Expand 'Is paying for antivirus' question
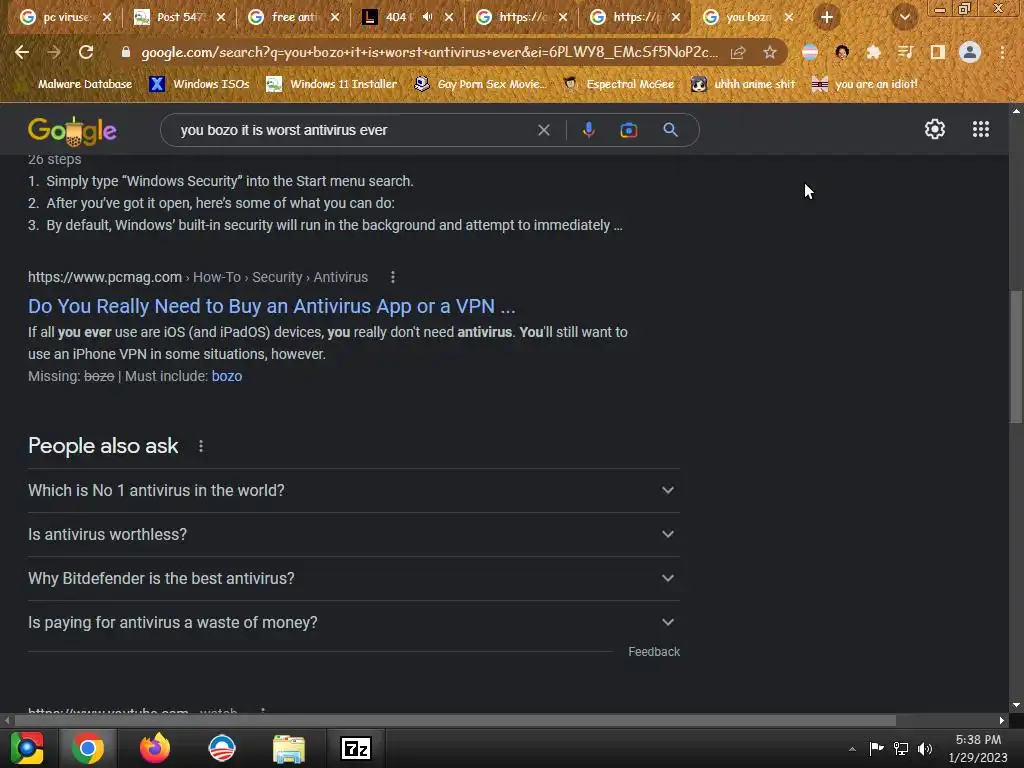Viewport: 1024px width, 768px height. [x=353, y=622]
